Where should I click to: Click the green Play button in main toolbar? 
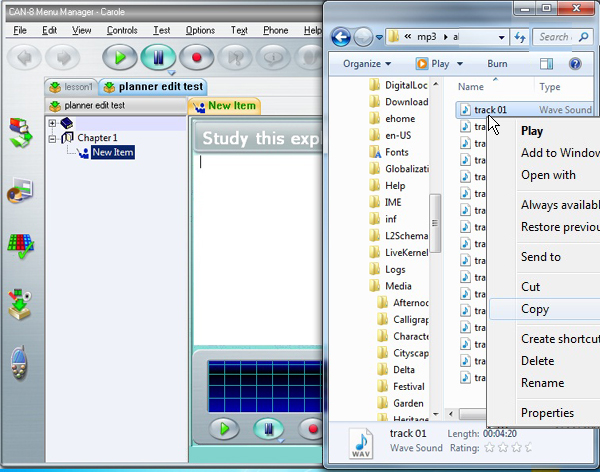121,57
